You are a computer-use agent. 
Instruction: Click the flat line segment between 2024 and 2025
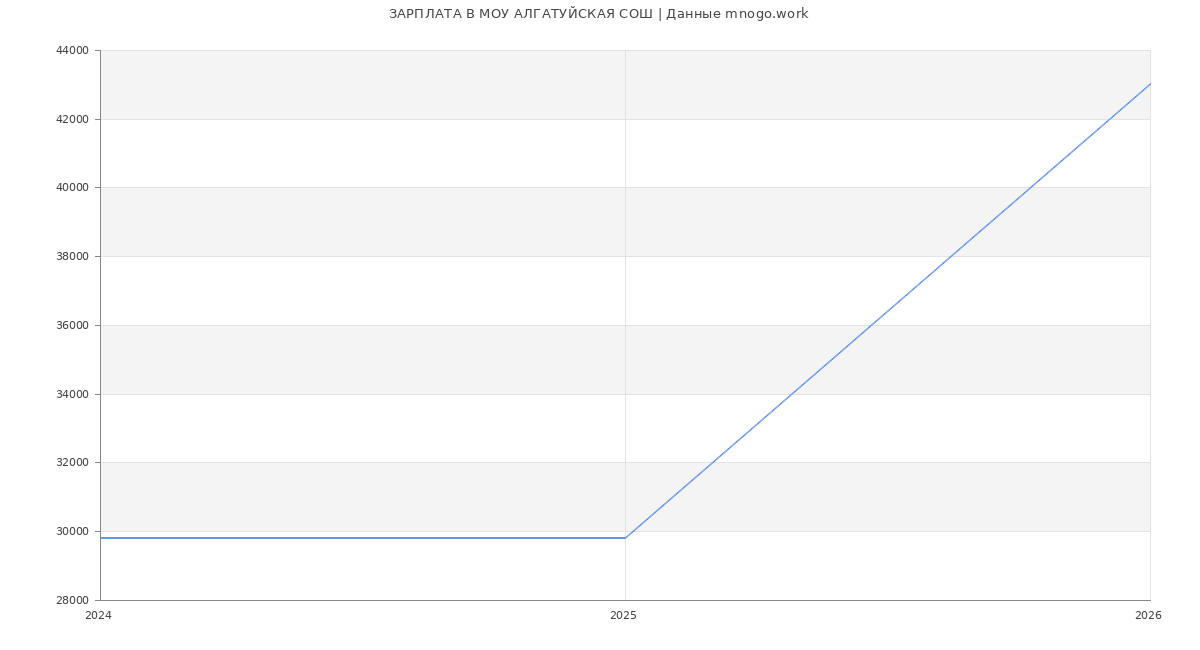click(362, 538)
